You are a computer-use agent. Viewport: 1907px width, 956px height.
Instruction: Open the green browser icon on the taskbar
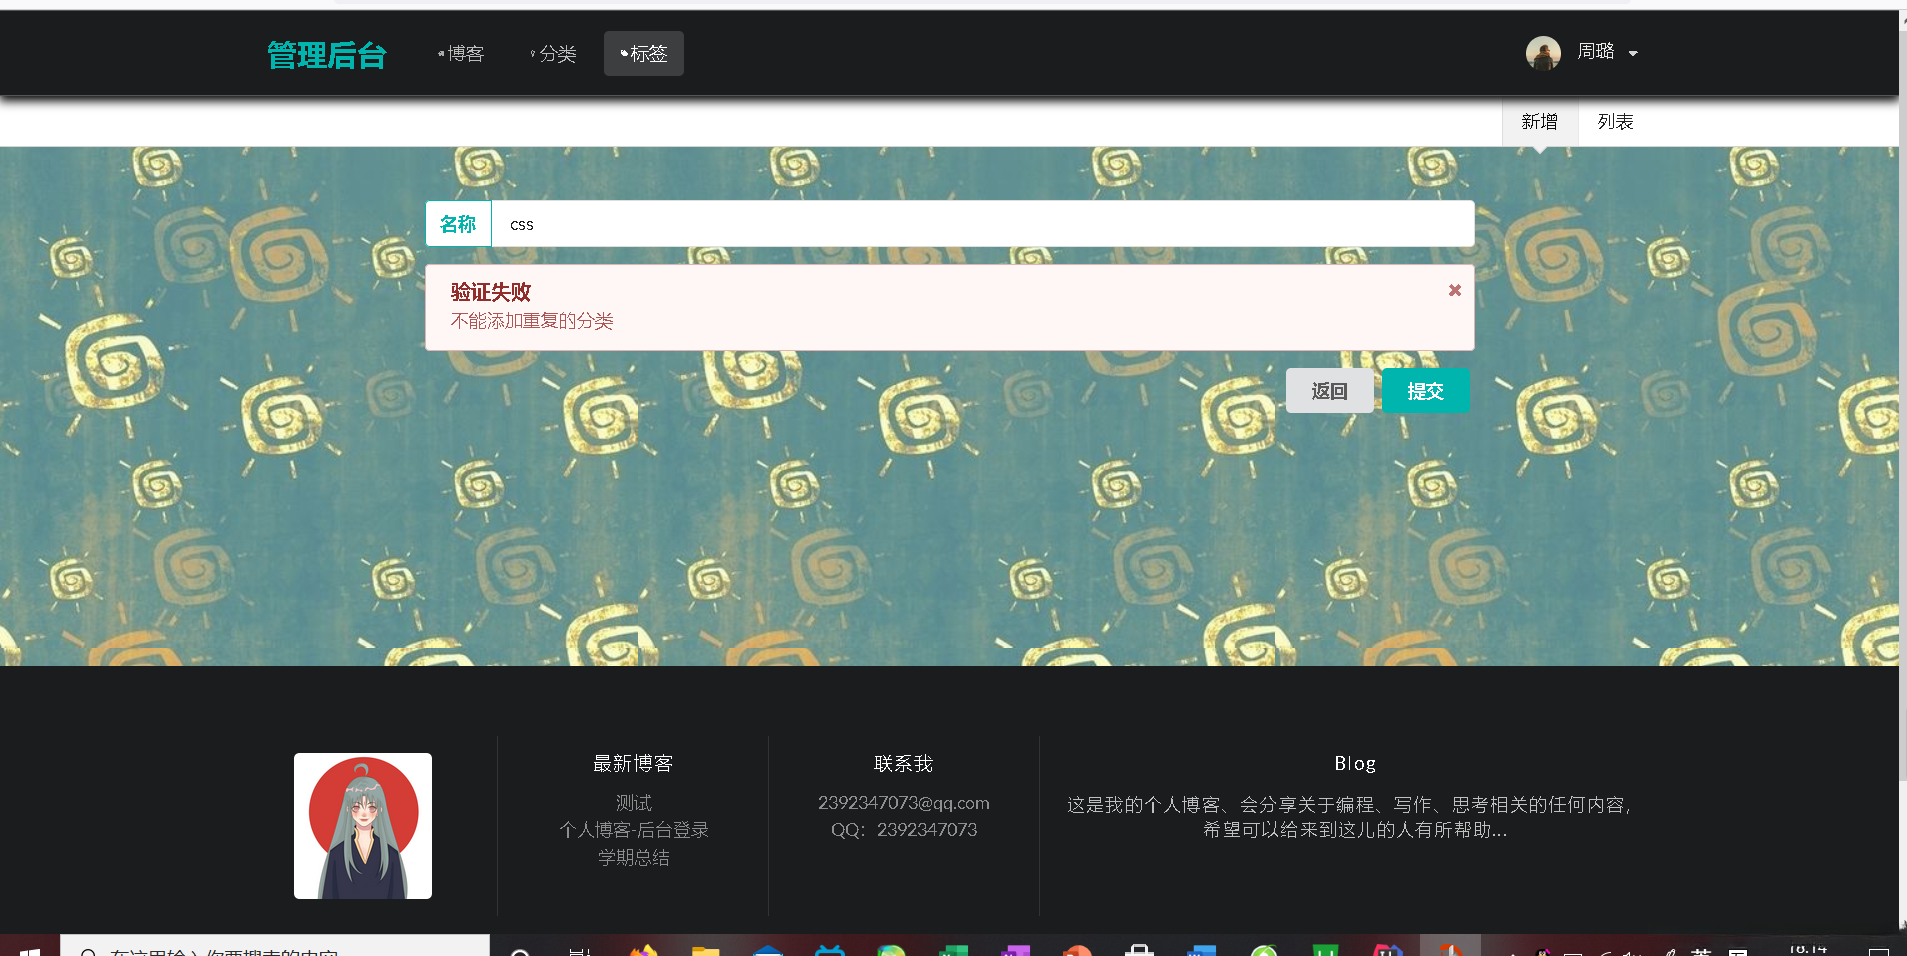coord(1265,948)
